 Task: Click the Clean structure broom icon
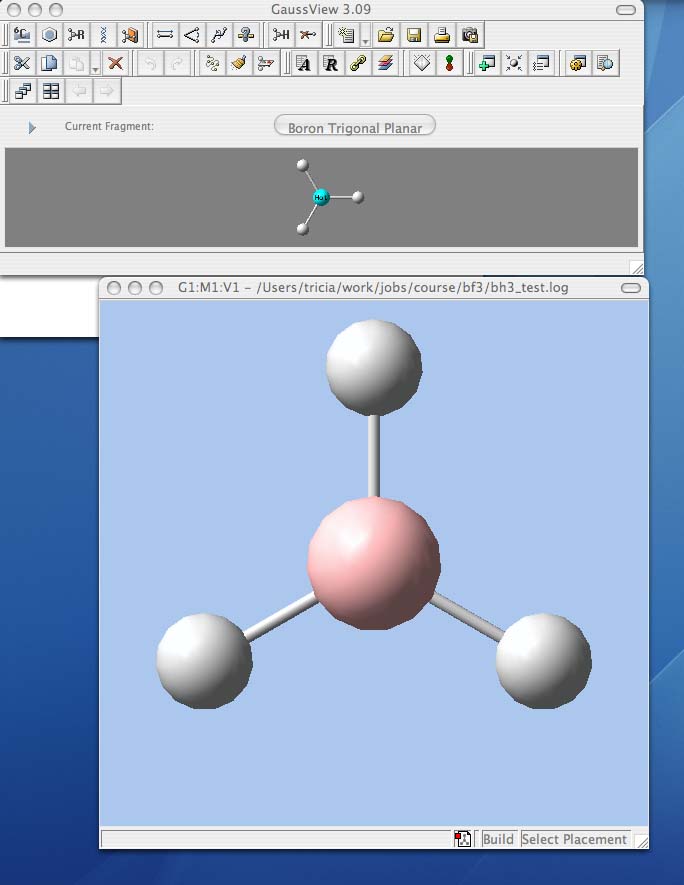[238, 63]
